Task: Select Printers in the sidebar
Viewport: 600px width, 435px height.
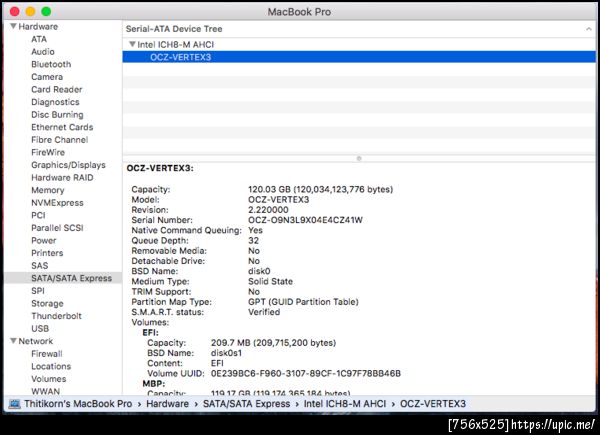Action: 47,253
